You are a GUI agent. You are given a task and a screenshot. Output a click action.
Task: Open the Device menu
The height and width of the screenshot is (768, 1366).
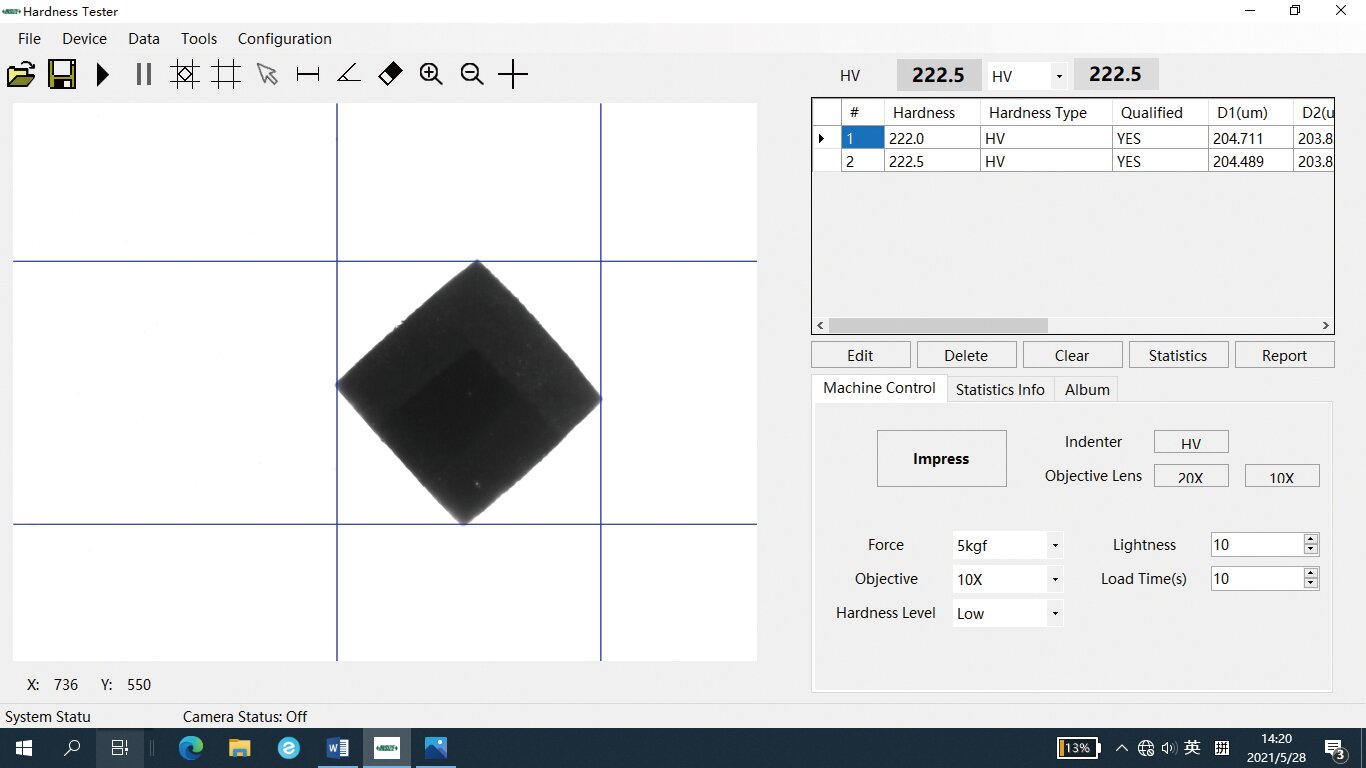tap(84, 39)
